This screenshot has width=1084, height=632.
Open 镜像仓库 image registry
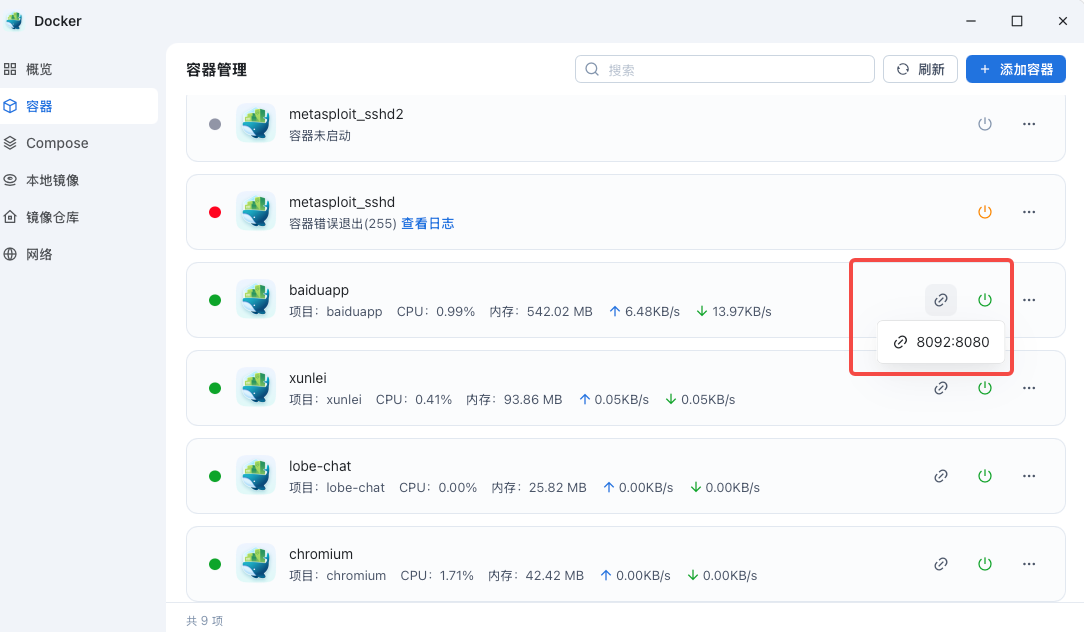pyautogui.click(x=41, y=217)
